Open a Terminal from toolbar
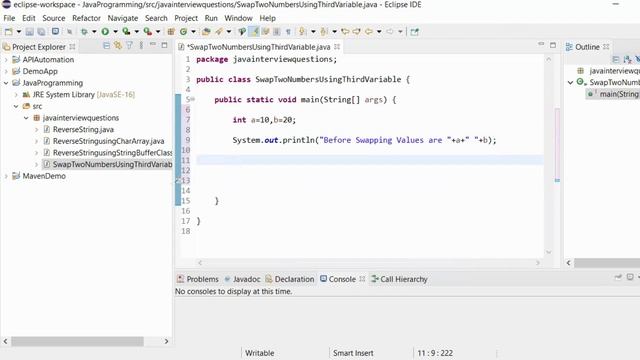The height and width of the screenshot is (360, 640). (55, 31)
